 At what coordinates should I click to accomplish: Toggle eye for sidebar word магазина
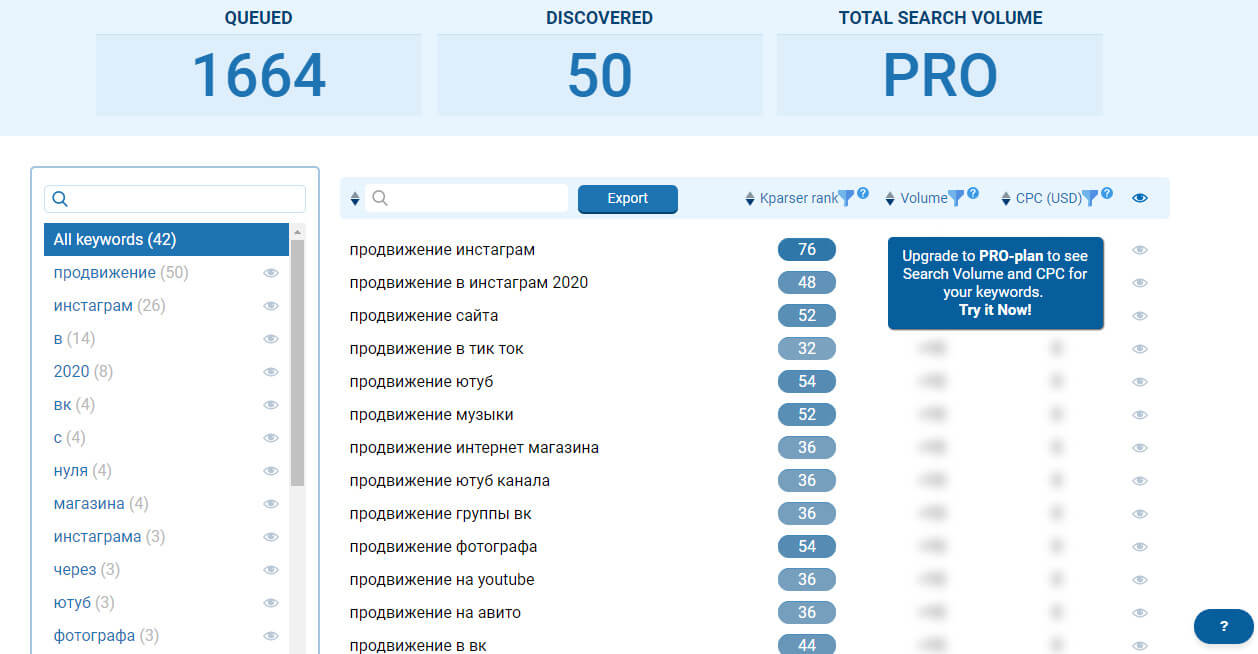click(270, 504)
